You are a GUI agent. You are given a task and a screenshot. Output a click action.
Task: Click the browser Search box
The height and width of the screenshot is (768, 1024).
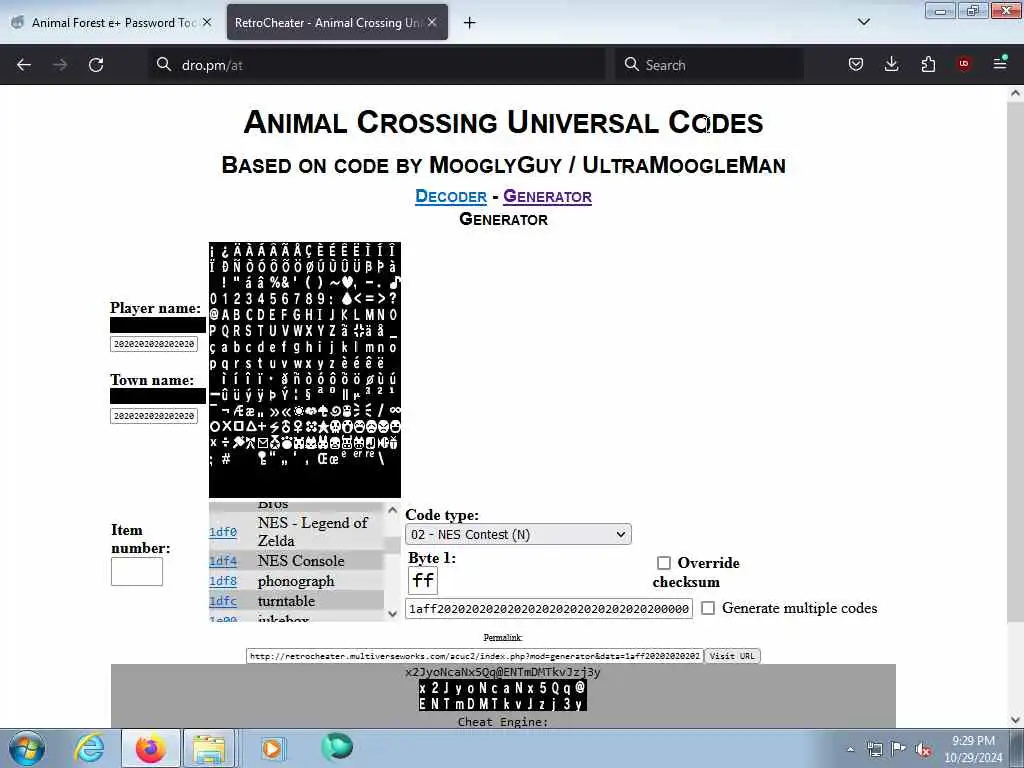click(x=709, y=65)
